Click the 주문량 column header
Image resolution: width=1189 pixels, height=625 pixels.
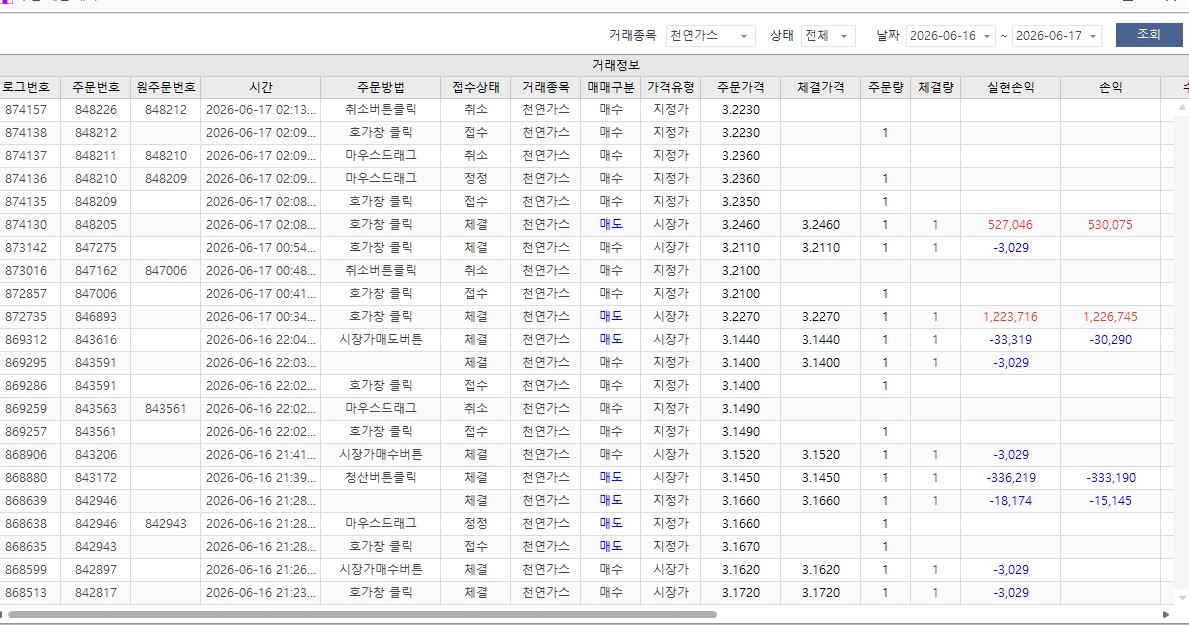click(x=885, y=87)
